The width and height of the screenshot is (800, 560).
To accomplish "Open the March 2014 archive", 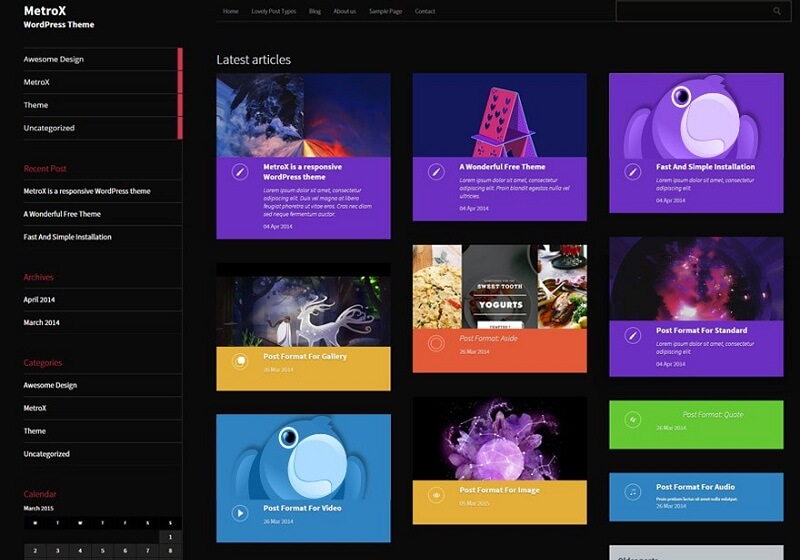I will (41, 323).
